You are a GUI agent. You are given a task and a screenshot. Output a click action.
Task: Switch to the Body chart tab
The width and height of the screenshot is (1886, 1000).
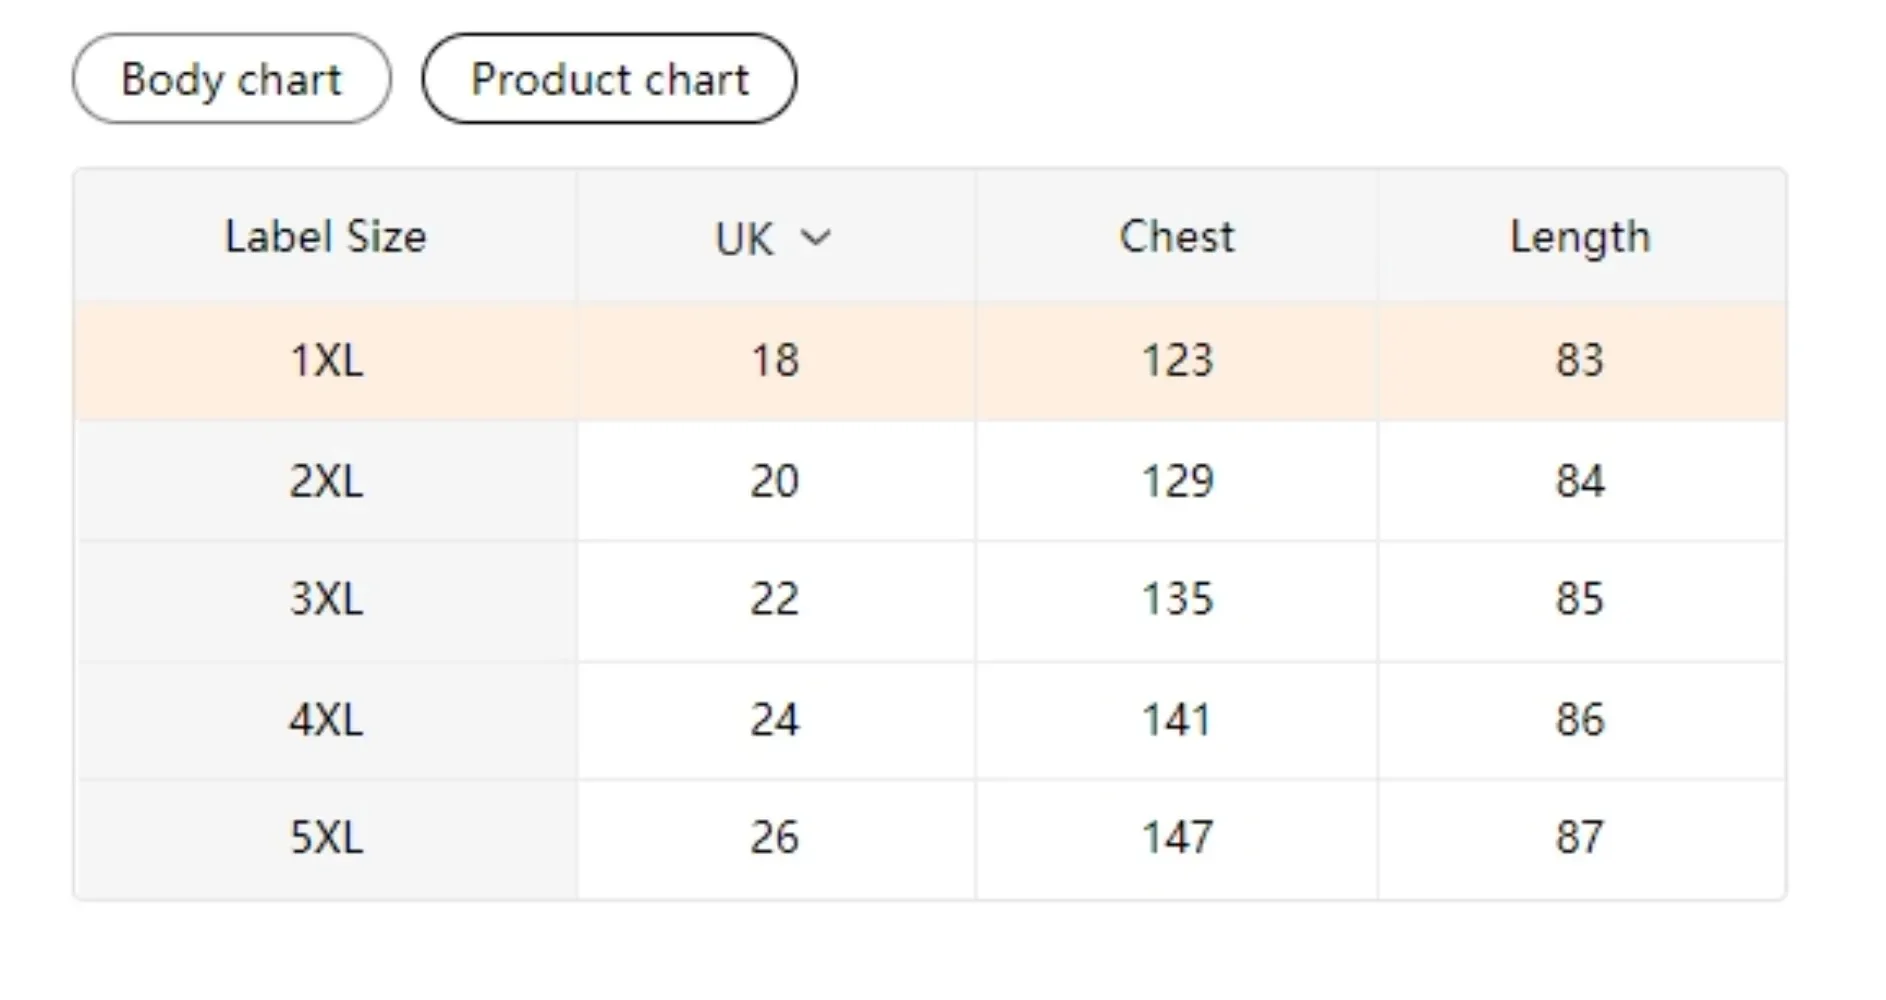tap(231, 79)
